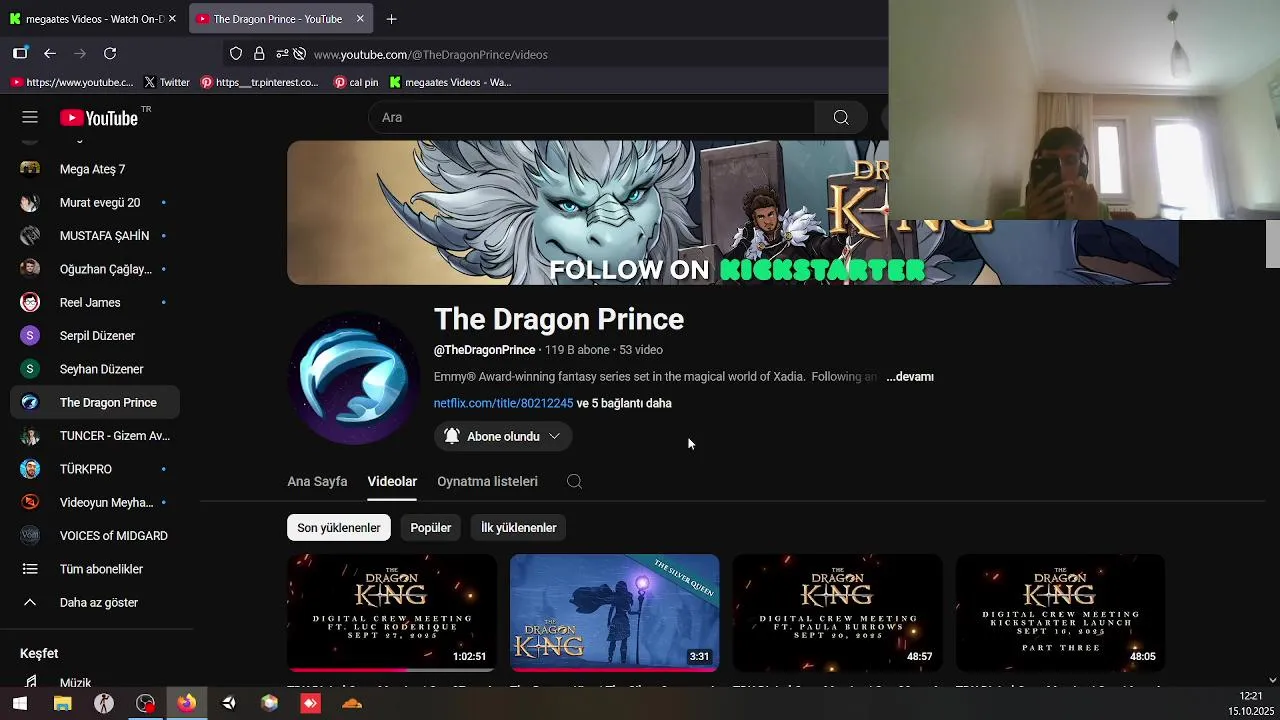Image resolution: width=1280 pixels, height=720 pixels.
Task: Click the search magnifier button
Action: 841,117
